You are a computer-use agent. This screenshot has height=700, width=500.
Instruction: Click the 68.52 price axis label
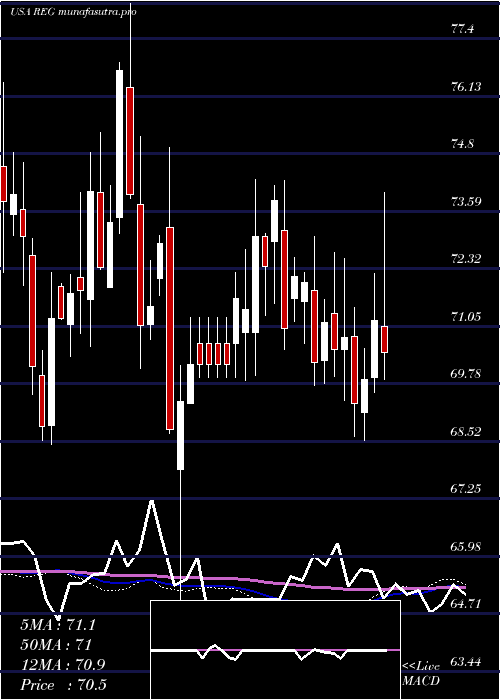coord(466,431)
